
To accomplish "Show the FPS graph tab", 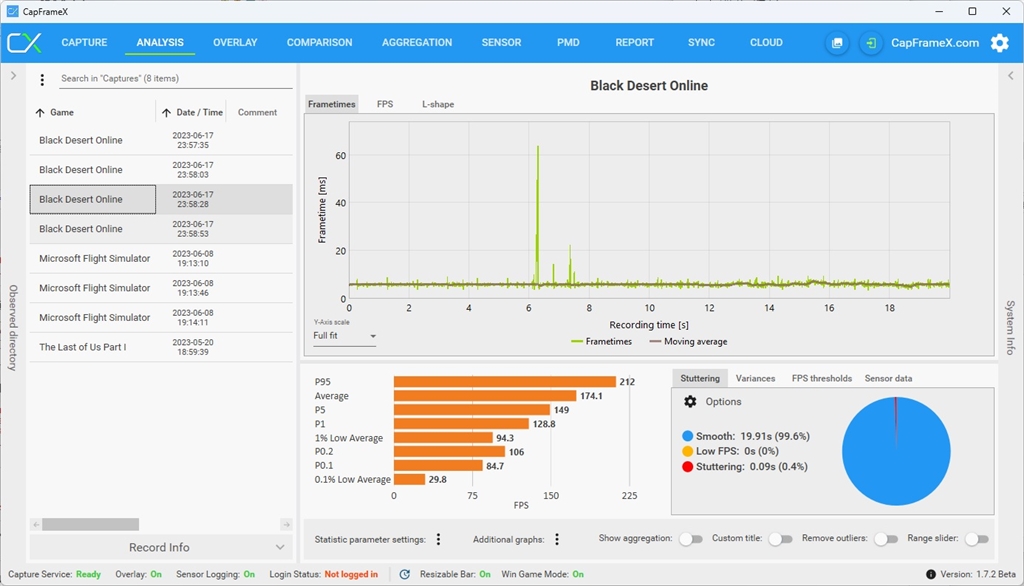I will pyautogui.click(x=385, y=104).
